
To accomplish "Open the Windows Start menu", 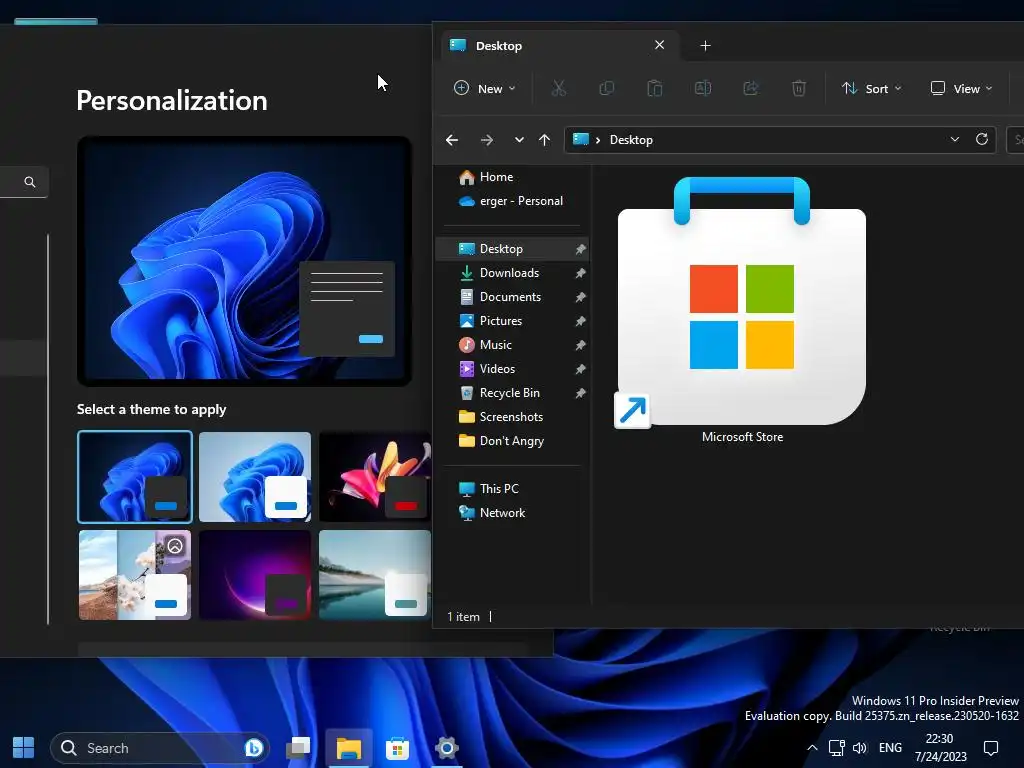I will [x=24, y=748].
